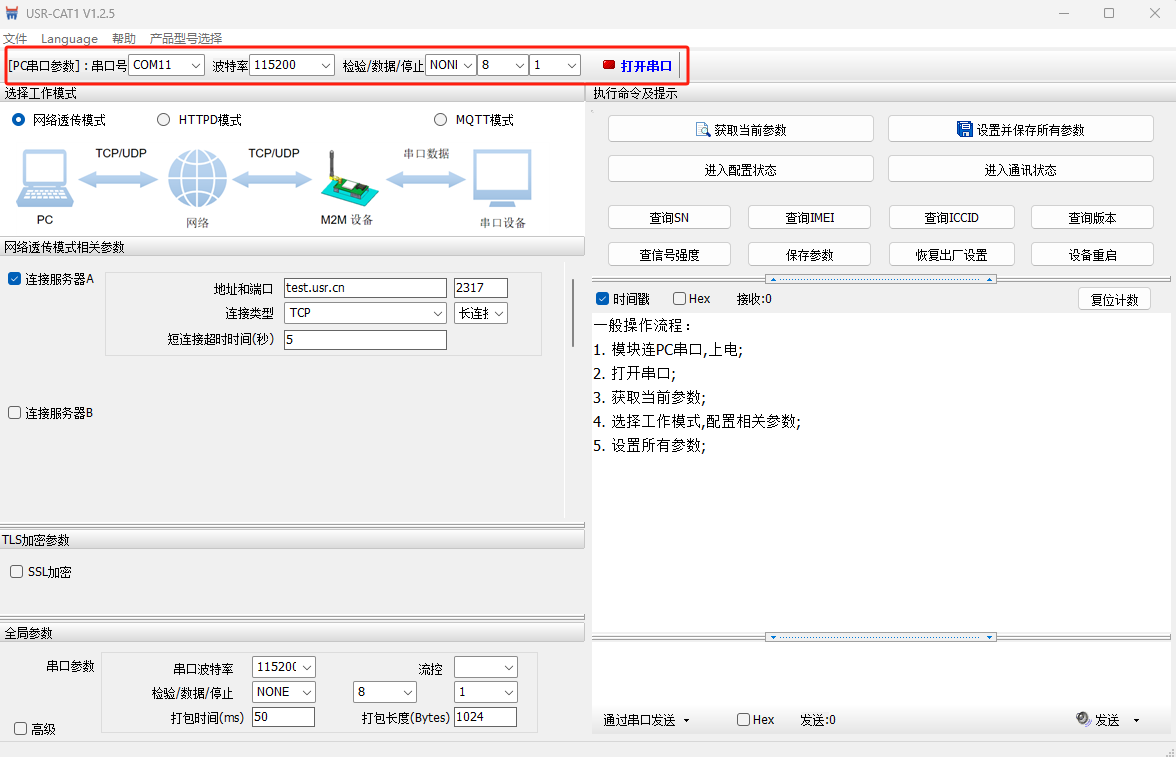Click the network globe icon
The width and height of the screenshot is (1176, 757).
[x=197, y=180]
